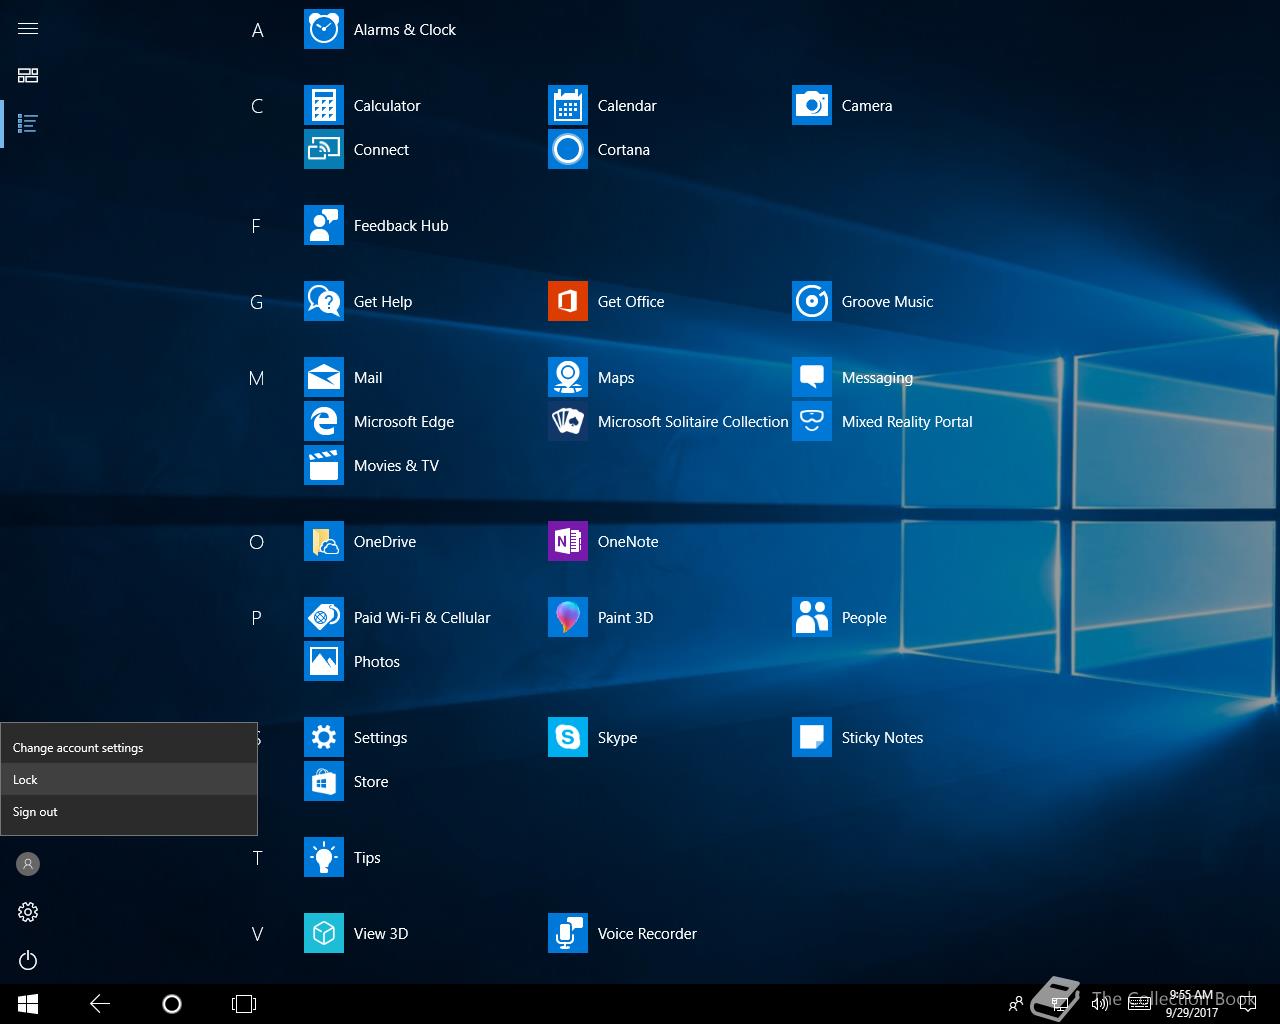
Task: Open Task View on the taskbar
Action: (x=244, y=1004)
